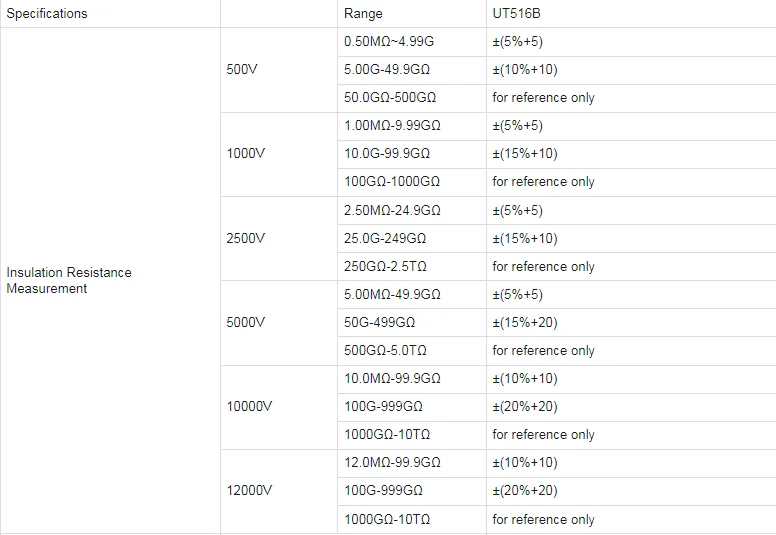Screen dimensions: 776x535
Task: Select the 500GΩ-5.0TΩ range cell
Action: (385, 351)
